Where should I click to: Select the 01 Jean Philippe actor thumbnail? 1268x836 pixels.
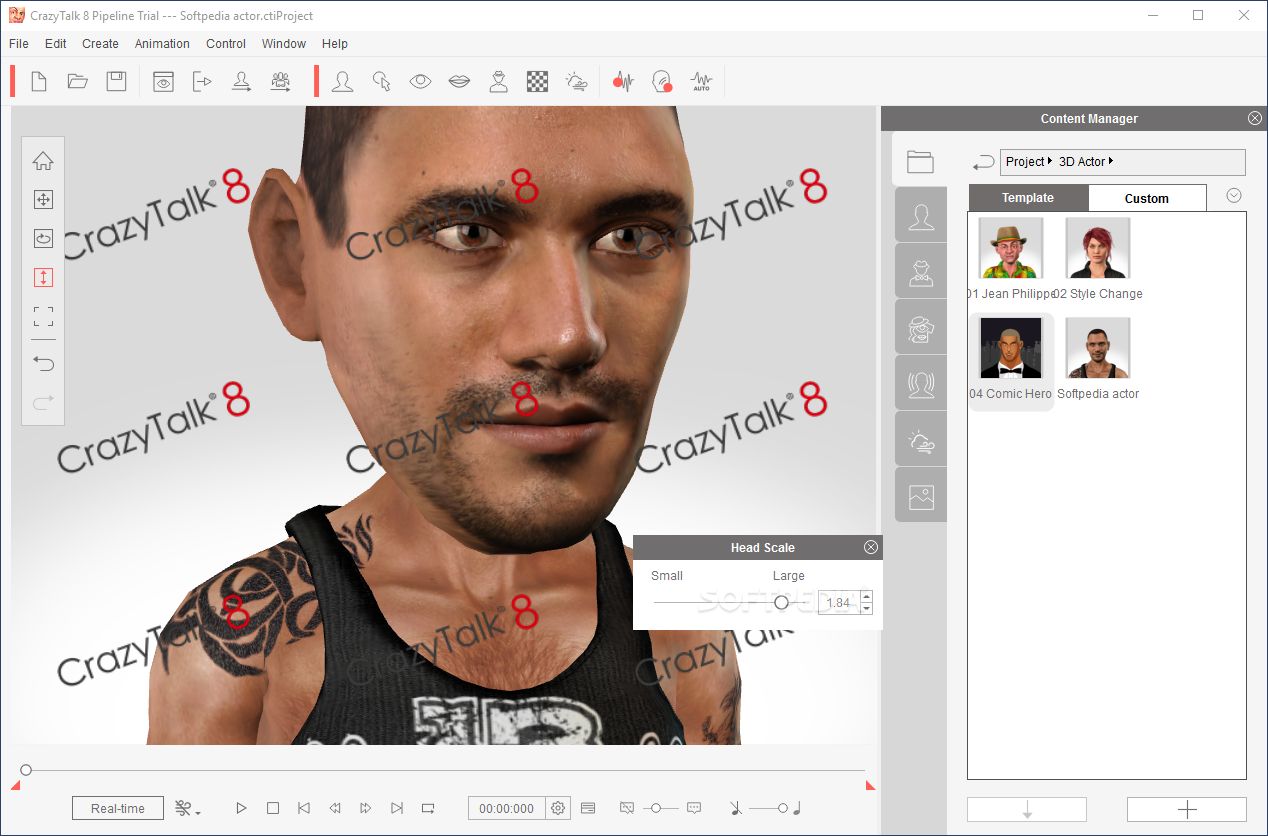click(1010, 248)
